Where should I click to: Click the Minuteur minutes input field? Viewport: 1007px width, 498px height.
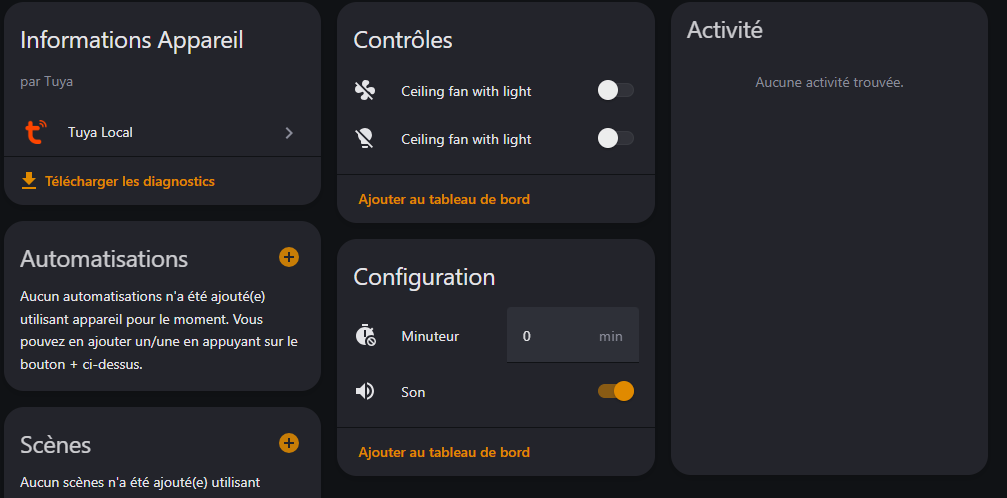pos(555,336)
